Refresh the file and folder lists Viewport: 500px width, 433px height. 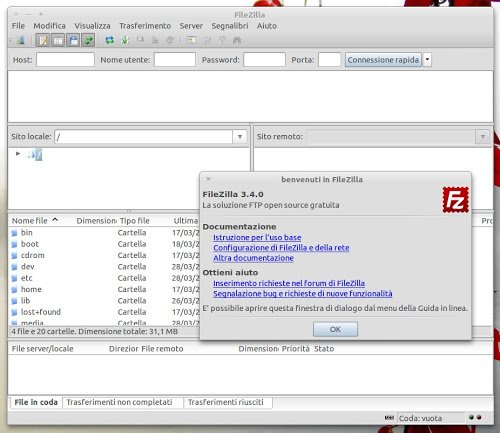pos(109,41)
